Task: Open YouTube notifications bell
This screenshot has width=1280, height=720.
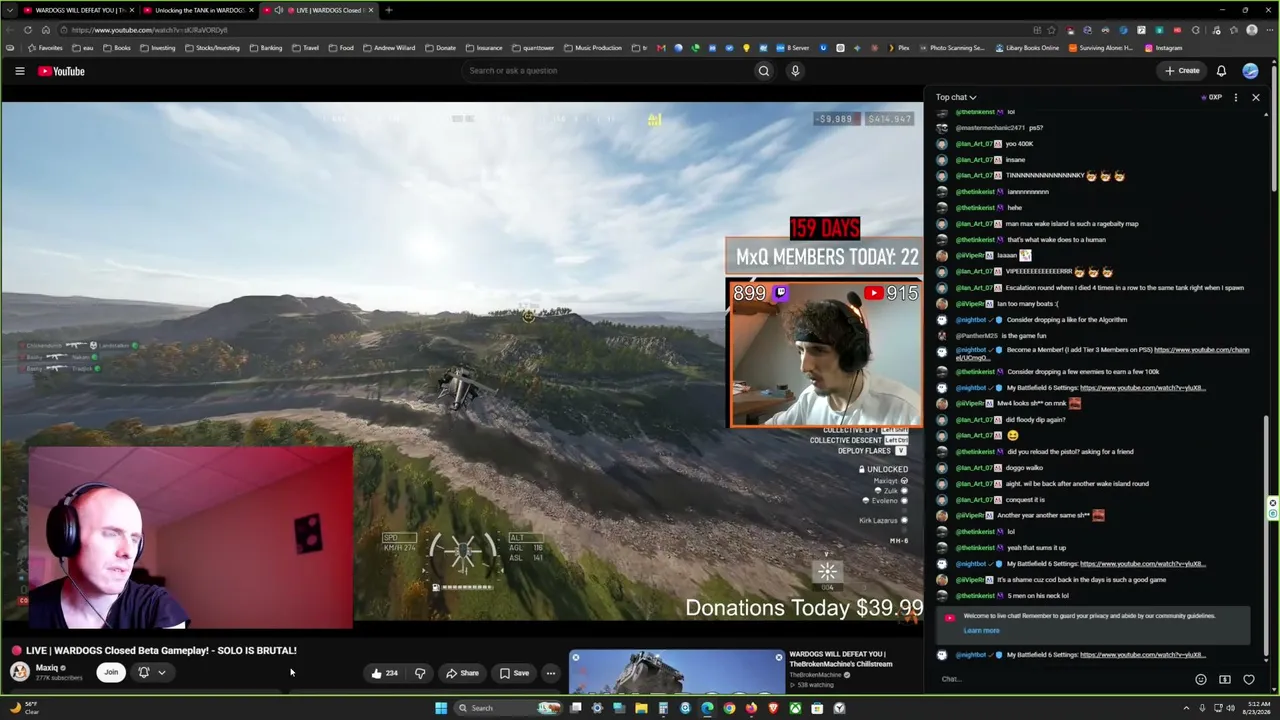Action: click(x=1221, y=71)
